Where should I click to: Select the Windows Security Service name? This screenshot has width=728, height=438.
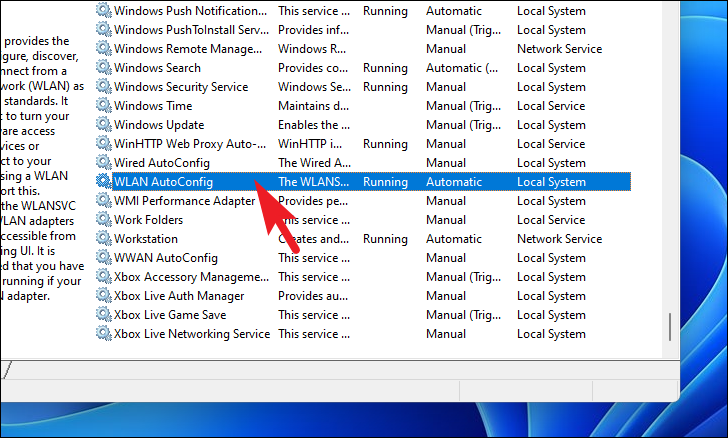(x=181, y=87)
